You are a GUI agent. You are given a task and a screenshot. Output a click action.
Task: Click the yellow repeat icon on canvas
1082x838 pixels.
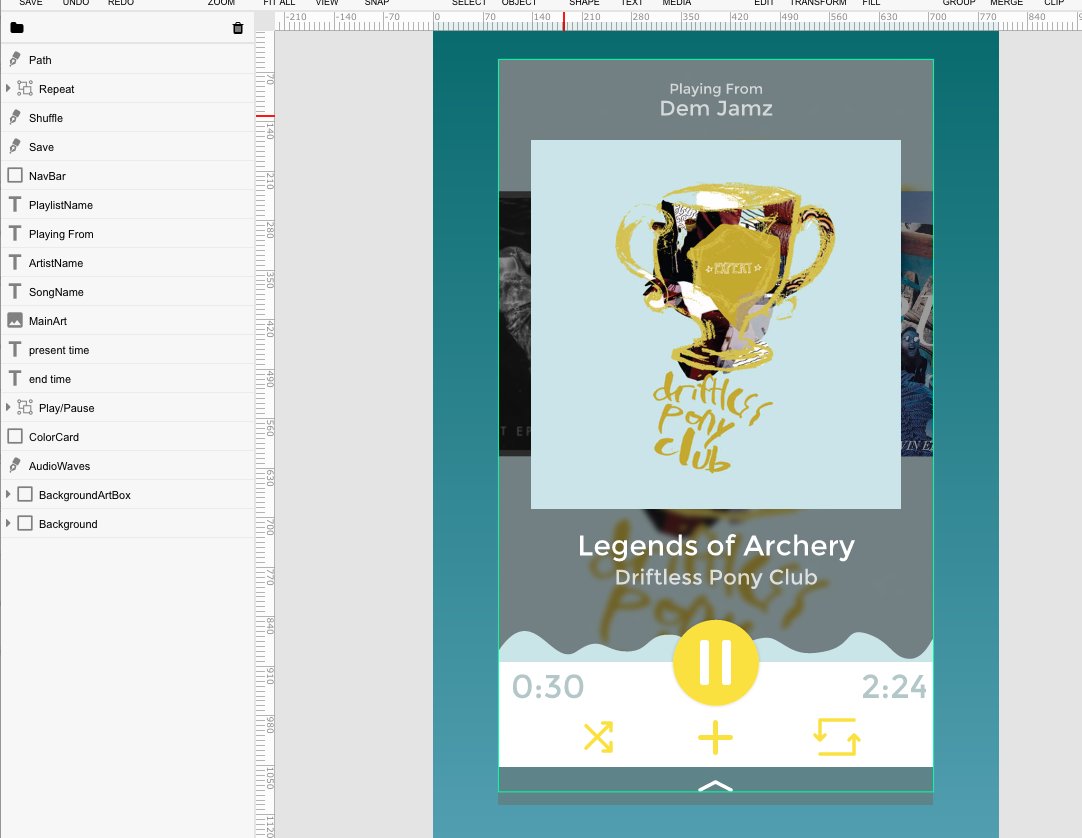837,737
